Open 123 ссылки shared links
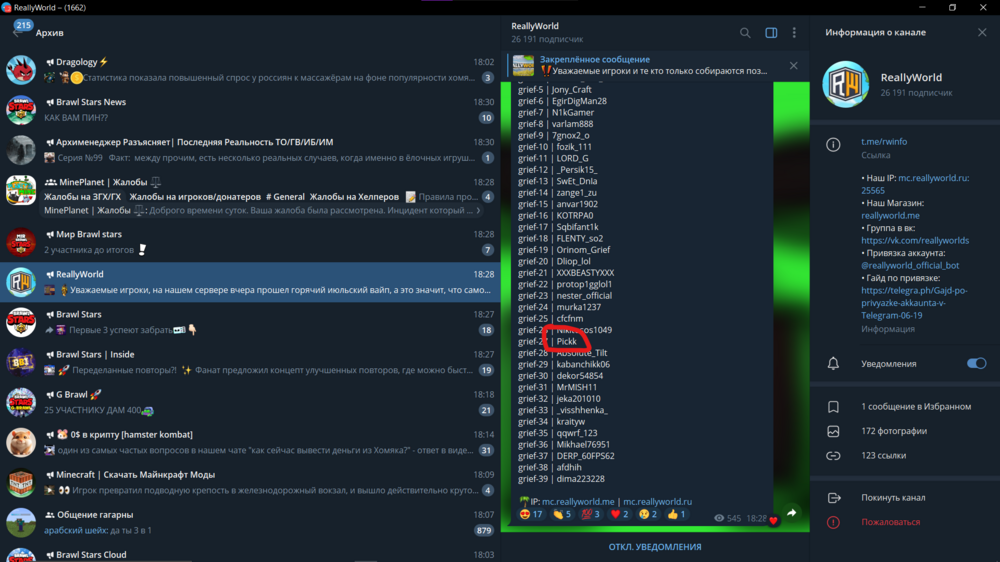 point(883,455)
